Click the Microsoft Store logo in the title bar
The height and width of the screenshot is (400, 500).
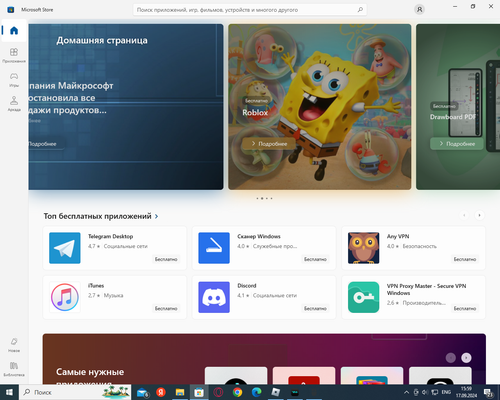click(x=11, y=10)
